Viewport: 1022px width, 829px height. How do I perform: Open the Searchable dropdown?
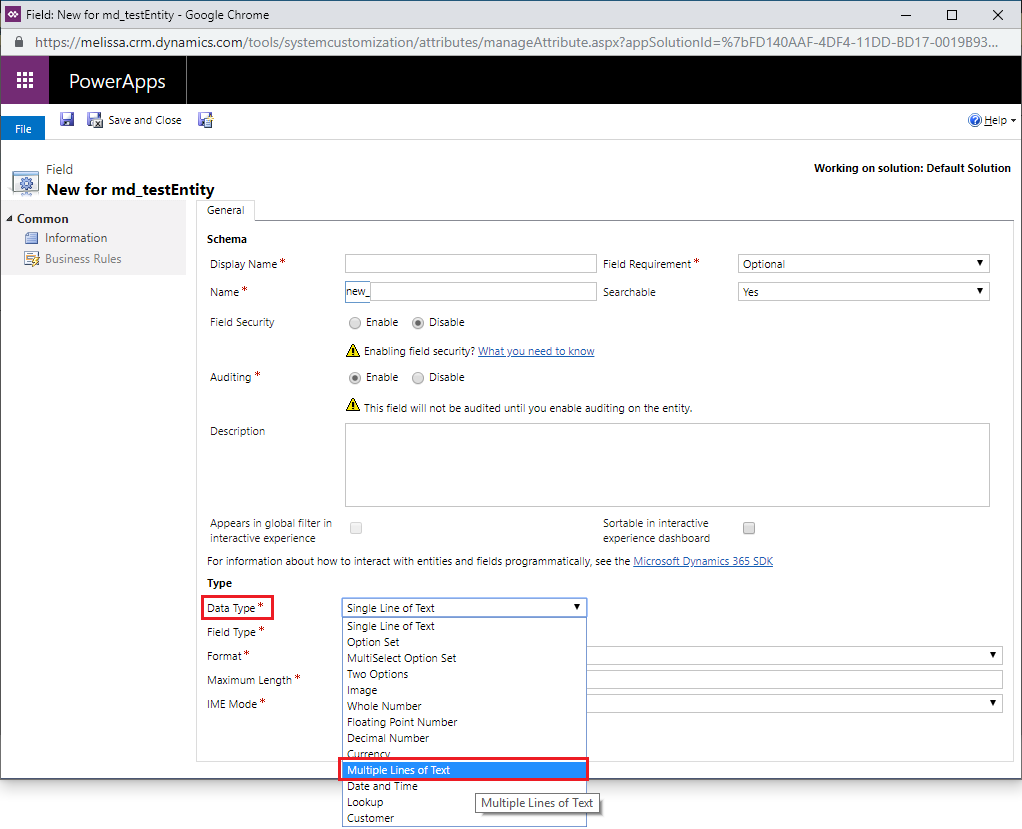click(x=864, y=292)
